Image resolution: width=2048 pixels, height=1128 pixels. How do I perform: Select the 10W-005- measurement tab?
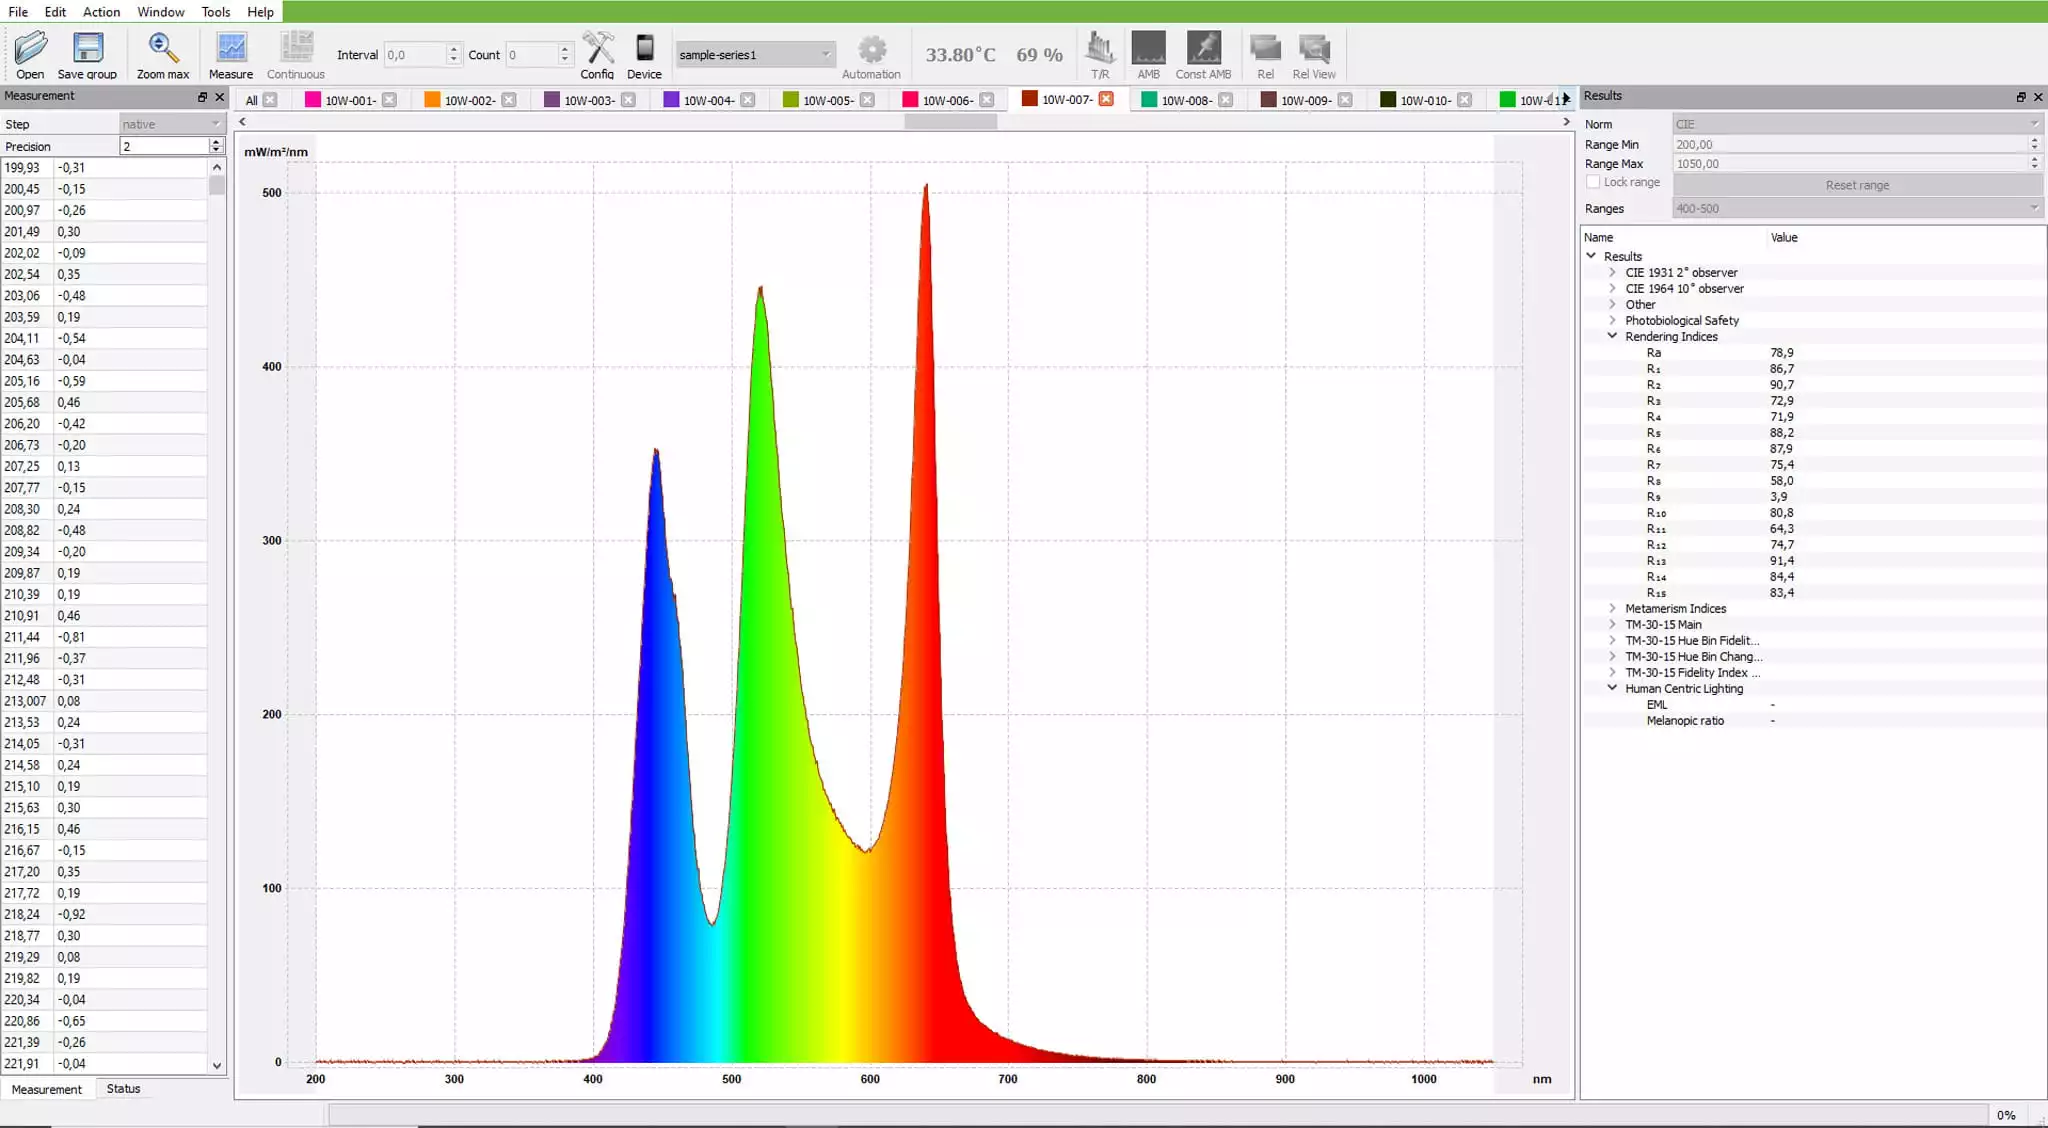tap(826, 100)
